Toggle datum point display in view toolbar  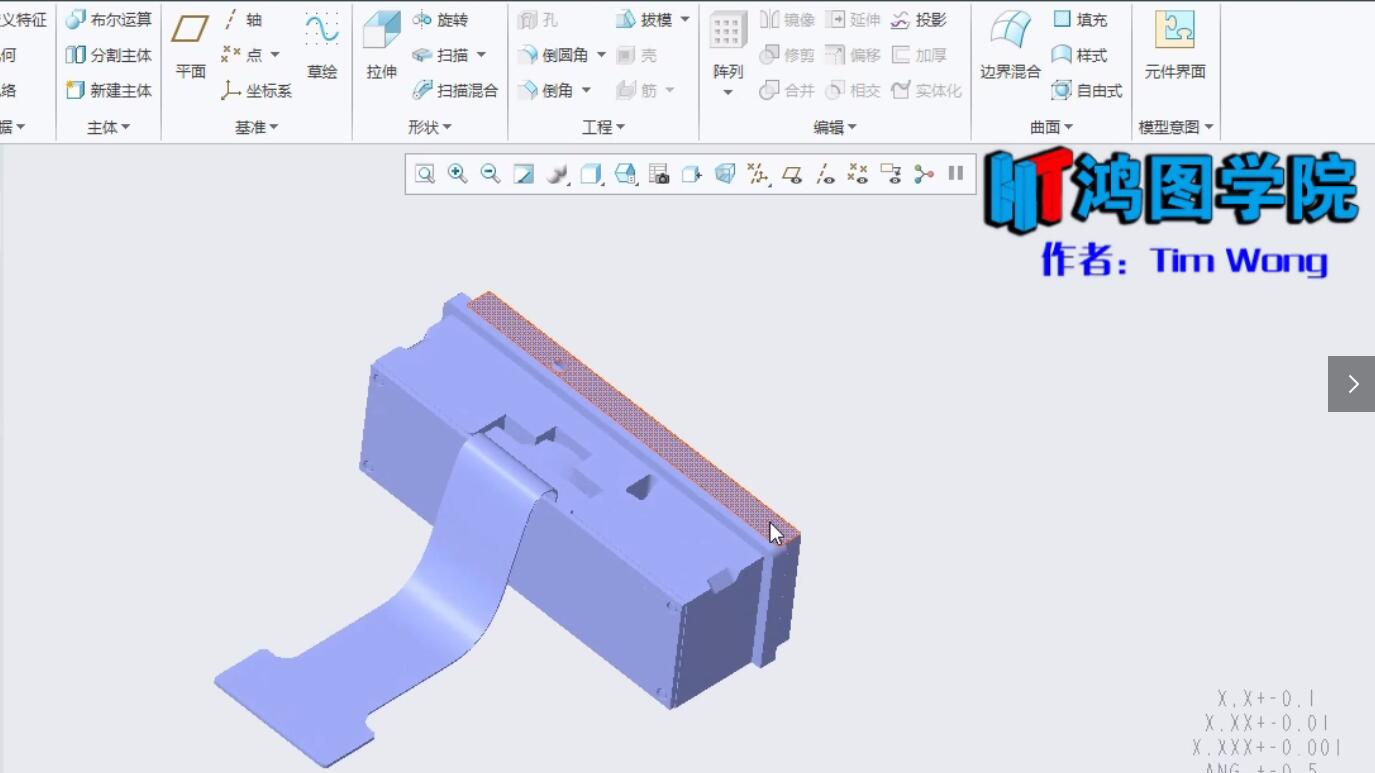(x=857, y=174)
